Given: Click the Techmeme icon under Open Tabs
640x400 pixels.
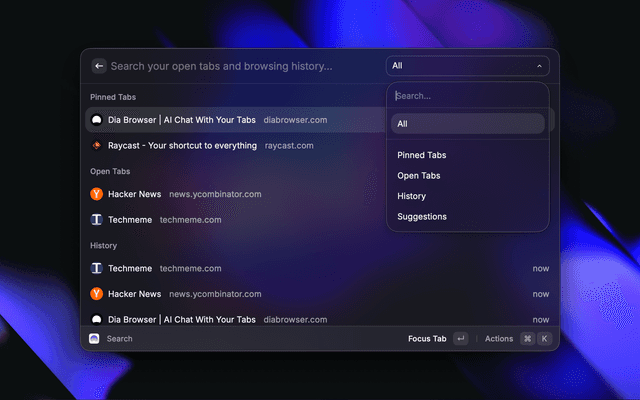Looking at the screenshot, I should point(96,219).
